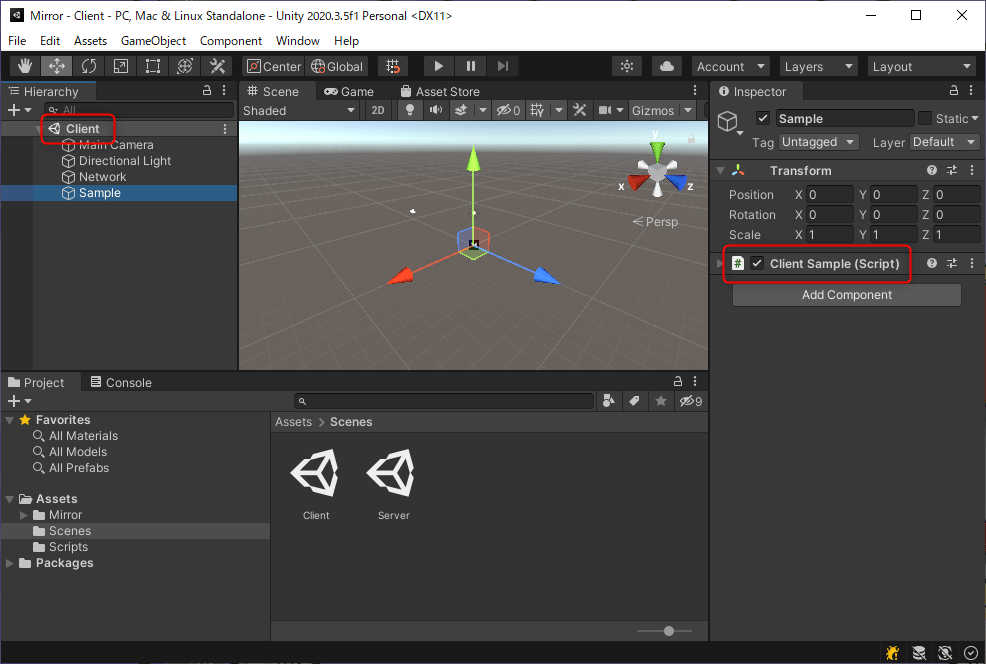Screen dimensions: 986x664
Task: Open Transform help reference
Action: 932,170
